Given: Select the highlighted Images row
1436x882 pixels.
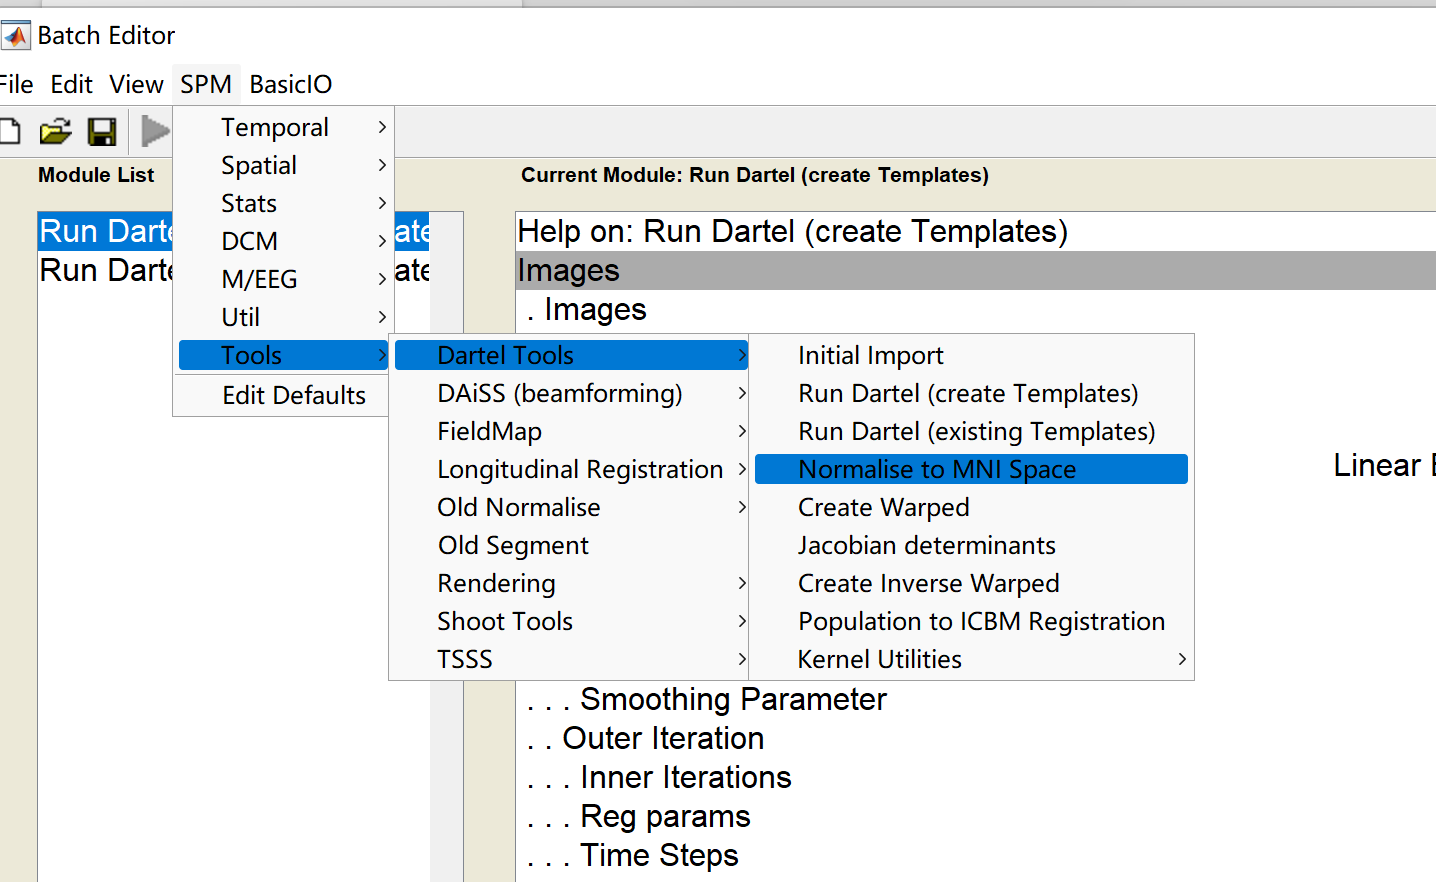Looking at the screenshot, I should coord(976,270).
